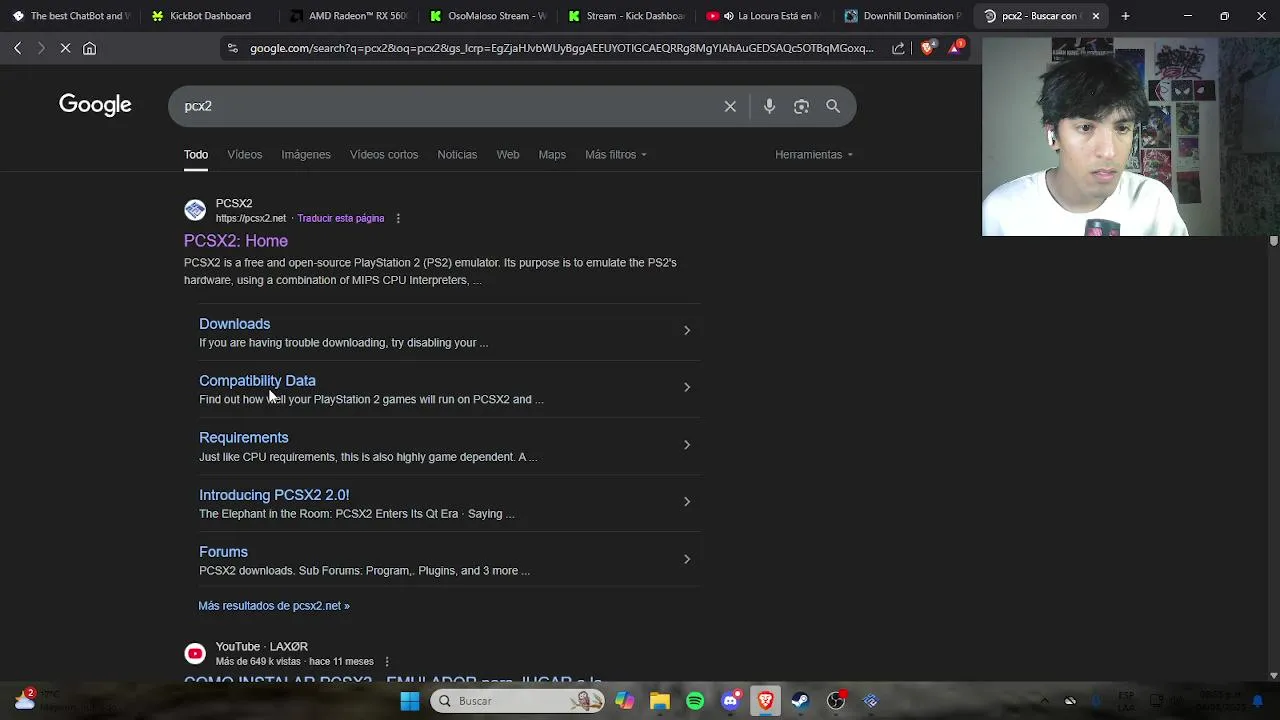Open the Herramientas dropdown
The image size is (1280, 720).
pyautogui.click(x=814, y=154)
